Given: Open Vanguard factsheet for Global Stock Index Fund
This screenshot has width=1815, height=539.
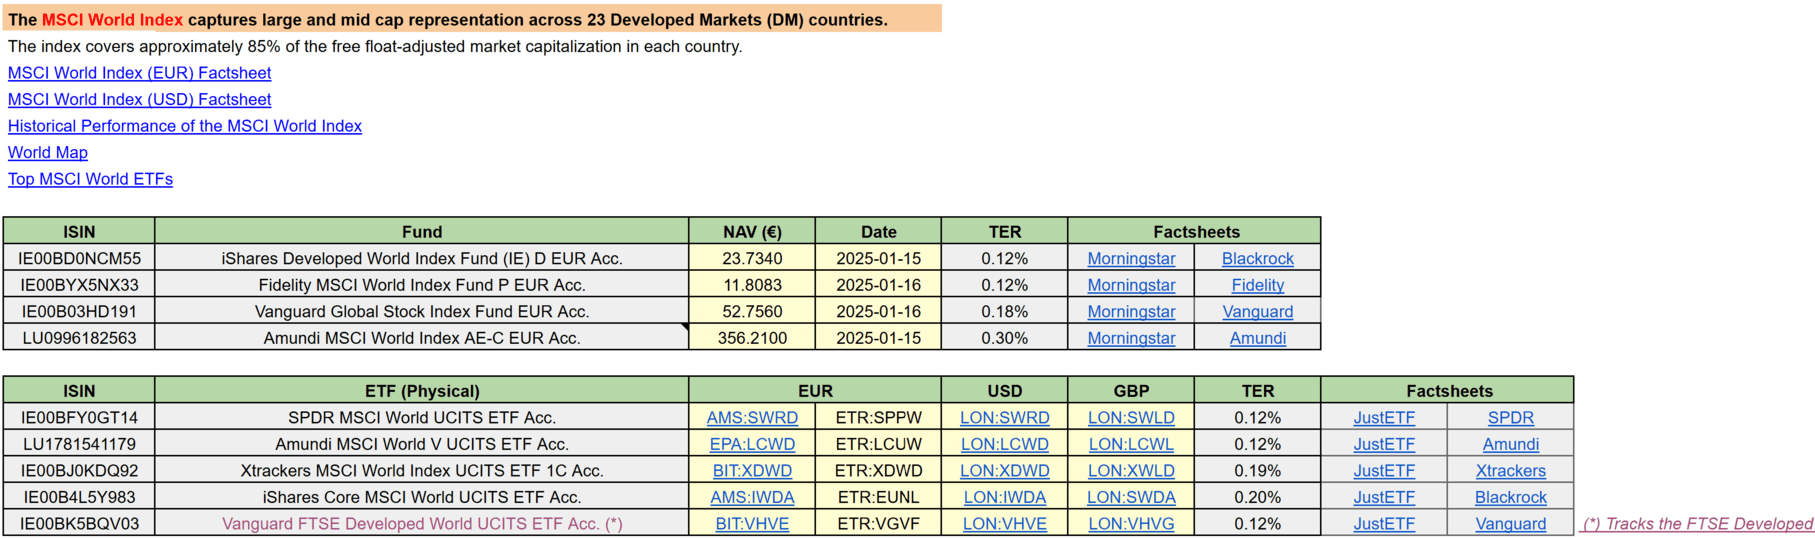Looking at the screenshot, I should 1257,311.
